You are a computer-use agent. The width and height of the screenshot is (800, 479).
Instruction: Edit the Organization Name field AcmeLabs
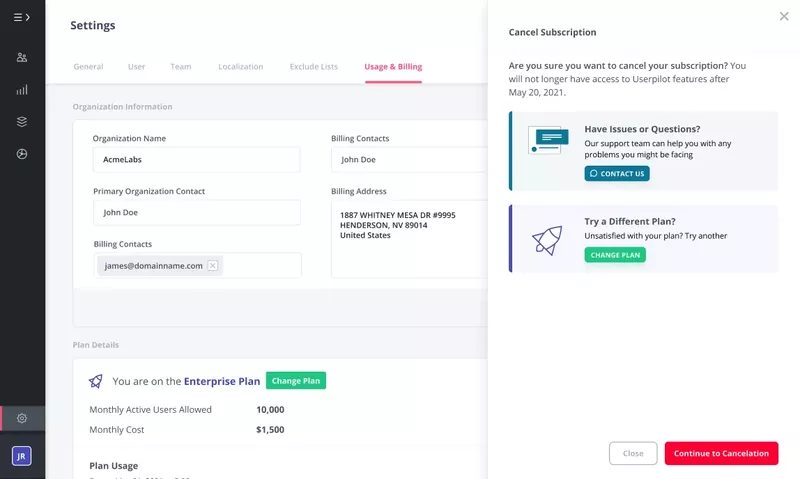(x=196, y=160)
